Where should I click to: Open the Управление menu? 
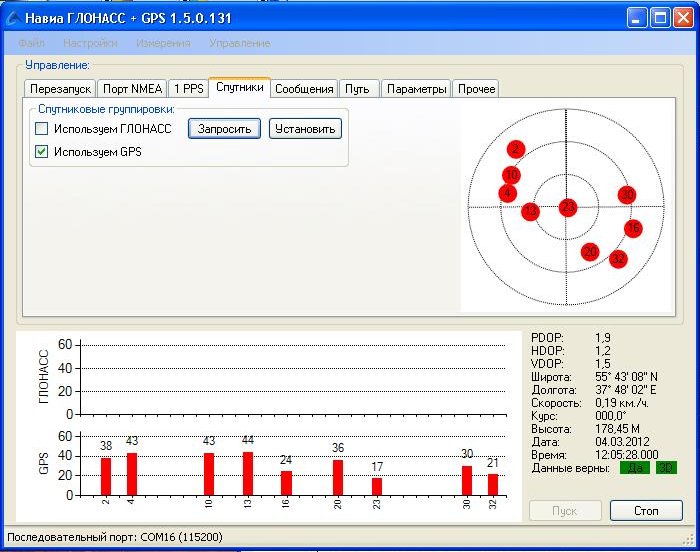tap(240, 43)
